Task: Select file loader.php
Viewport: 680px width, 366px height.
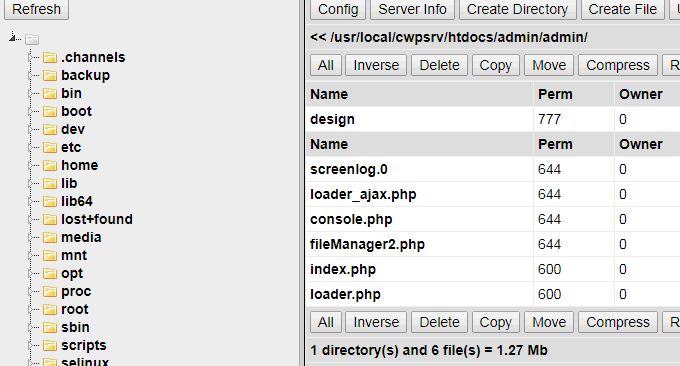Action: [x=345, y=294]
